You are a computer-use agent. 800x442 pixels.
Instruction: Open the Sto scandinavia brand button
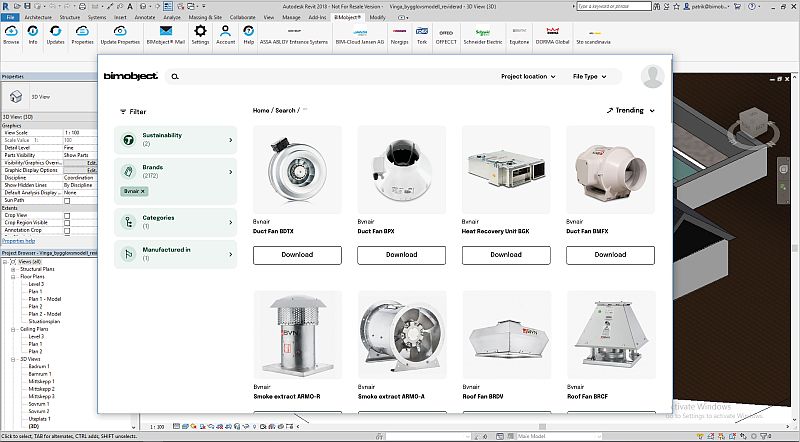coord(593,35)
